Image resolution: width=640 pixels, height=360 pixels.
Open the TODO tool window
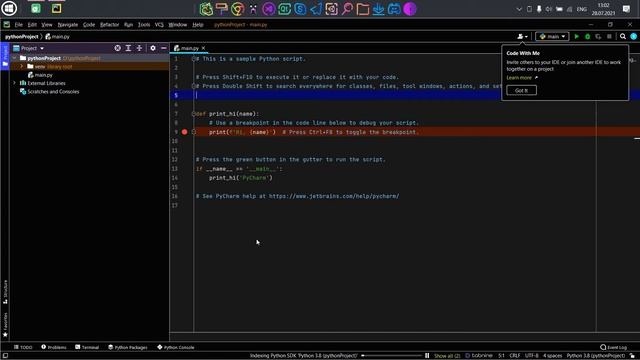[23, 347]
